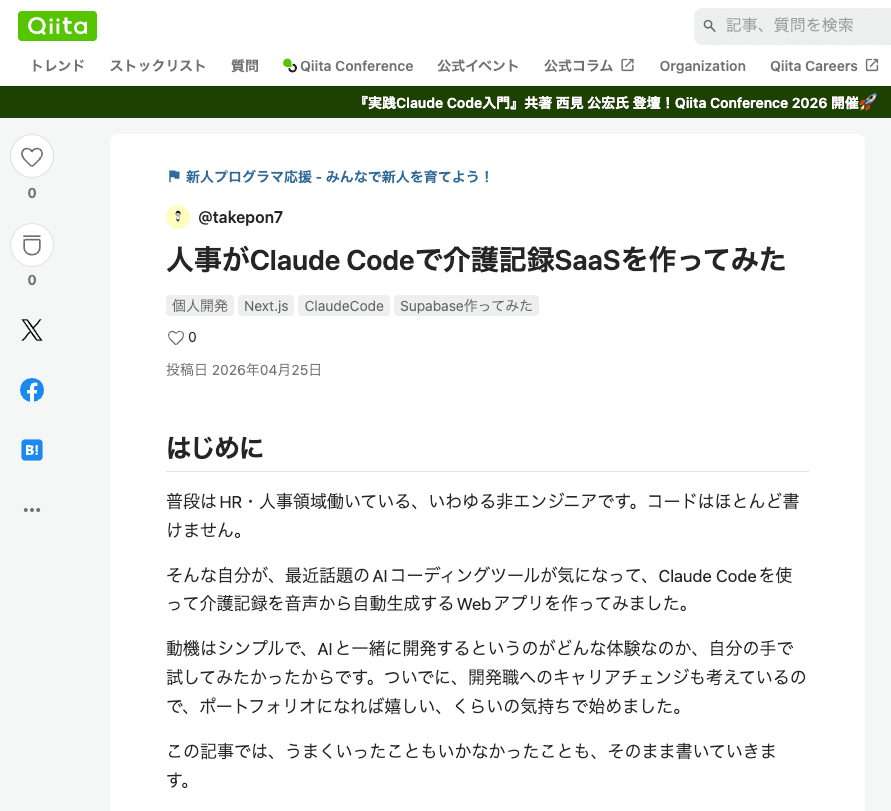Select the Supabase作ってみた tag

pyautogui.click(x=466, y=306)
